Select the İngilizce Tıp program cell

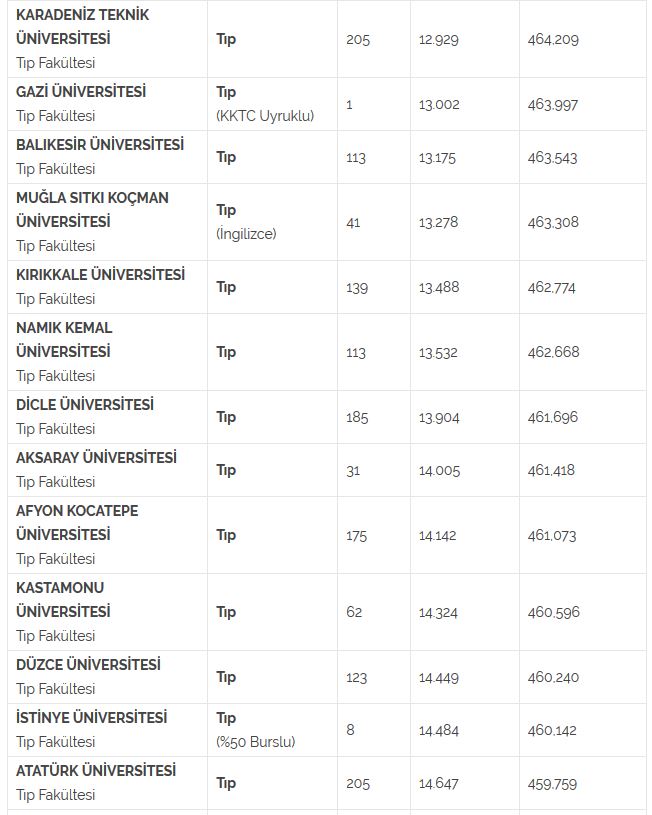(246, 222)
